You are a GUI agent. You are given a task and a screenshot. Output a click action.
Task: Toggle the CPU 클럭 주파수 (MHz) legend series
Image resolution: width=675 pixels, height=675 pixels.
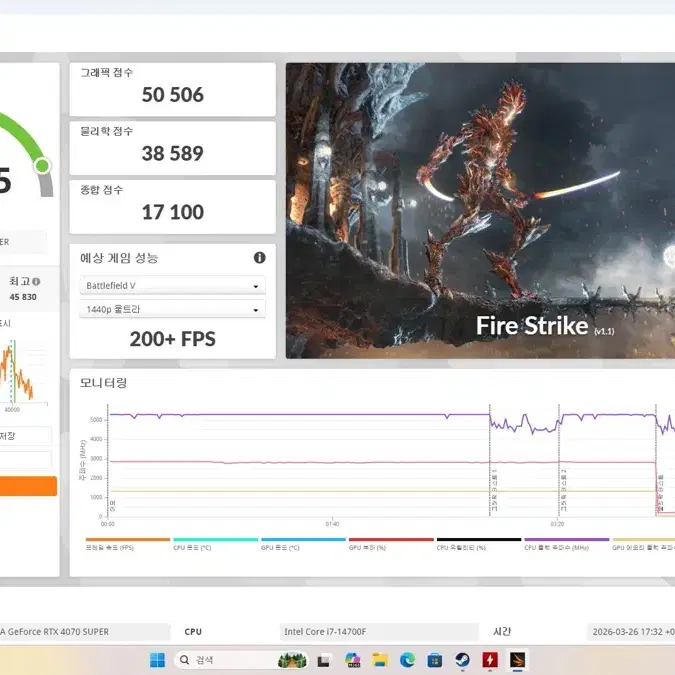point(567,544)
